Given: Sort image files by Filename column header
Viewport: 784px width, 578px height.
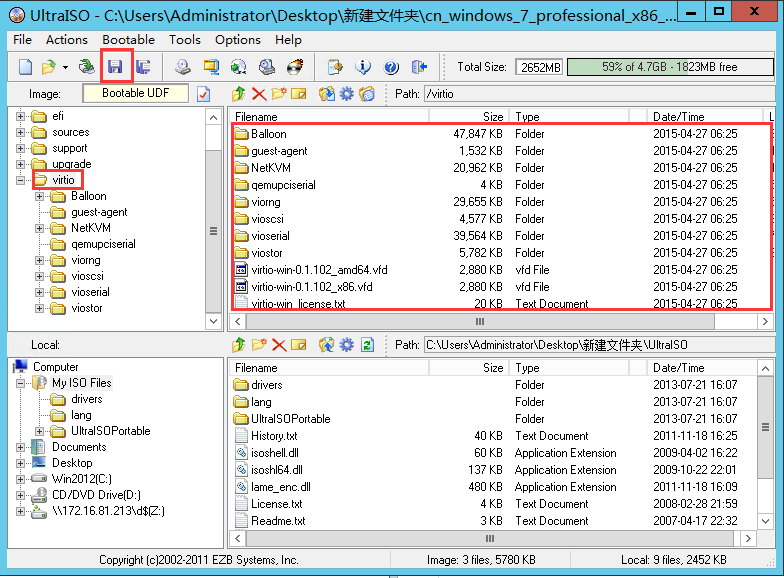Looking at the screenshot, I should coord(329,116).
